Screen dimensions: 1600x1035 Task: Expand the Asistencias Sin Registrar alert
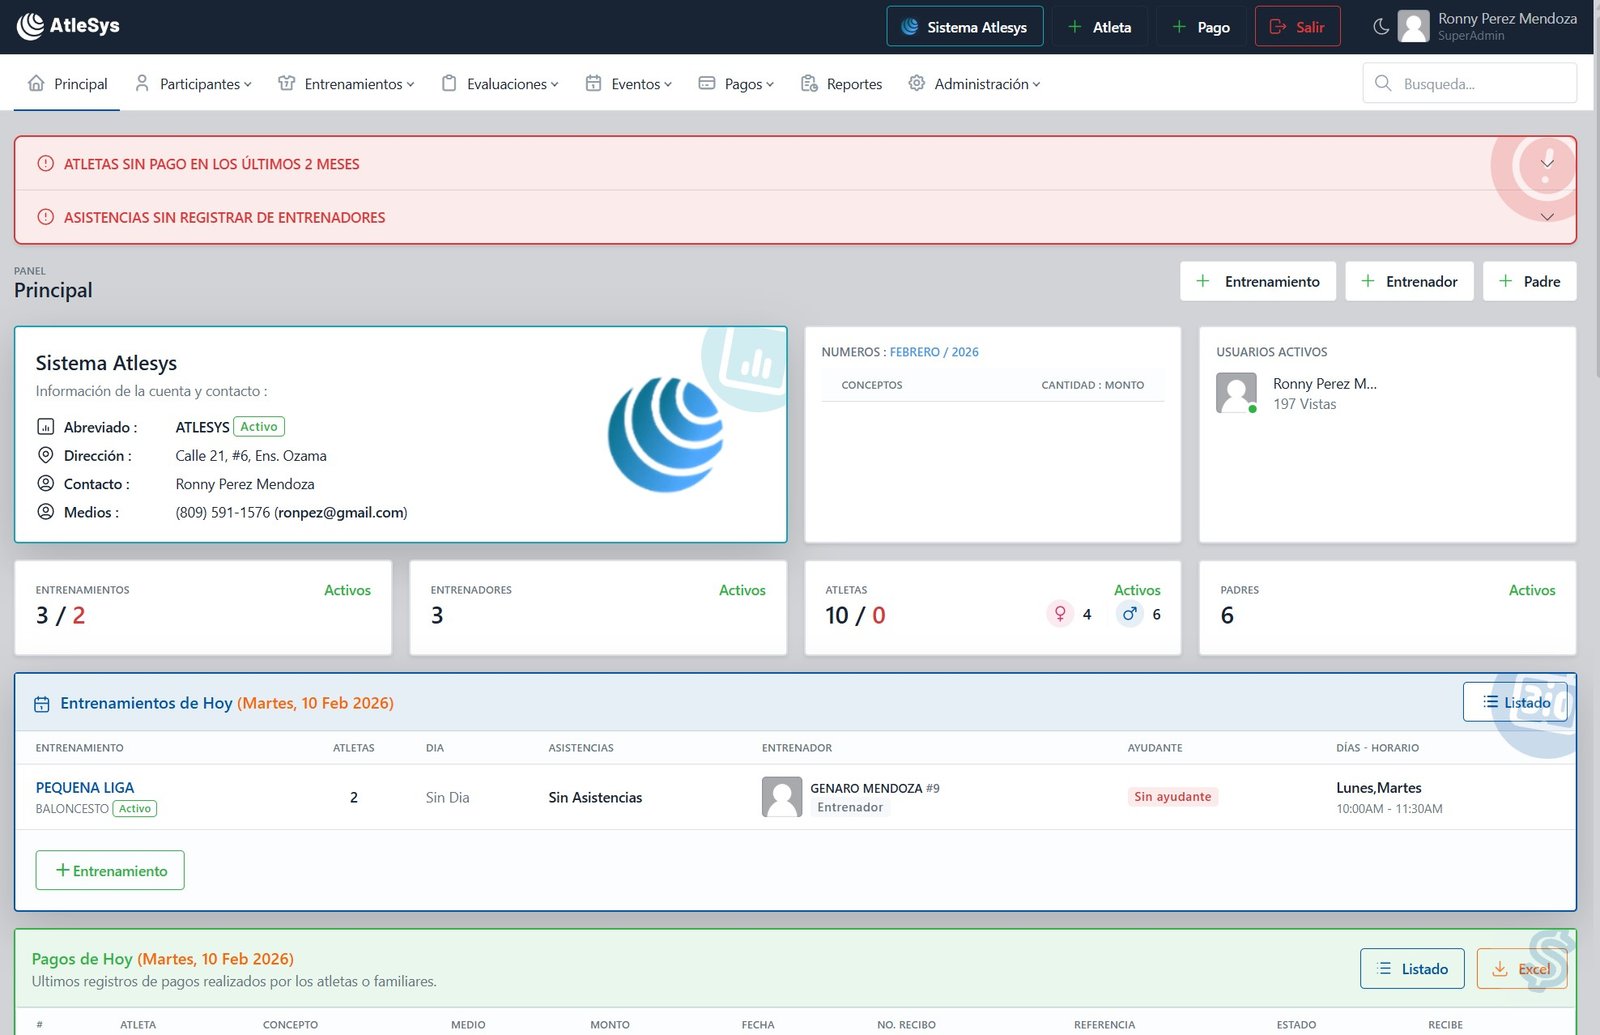click(1546, 217)
